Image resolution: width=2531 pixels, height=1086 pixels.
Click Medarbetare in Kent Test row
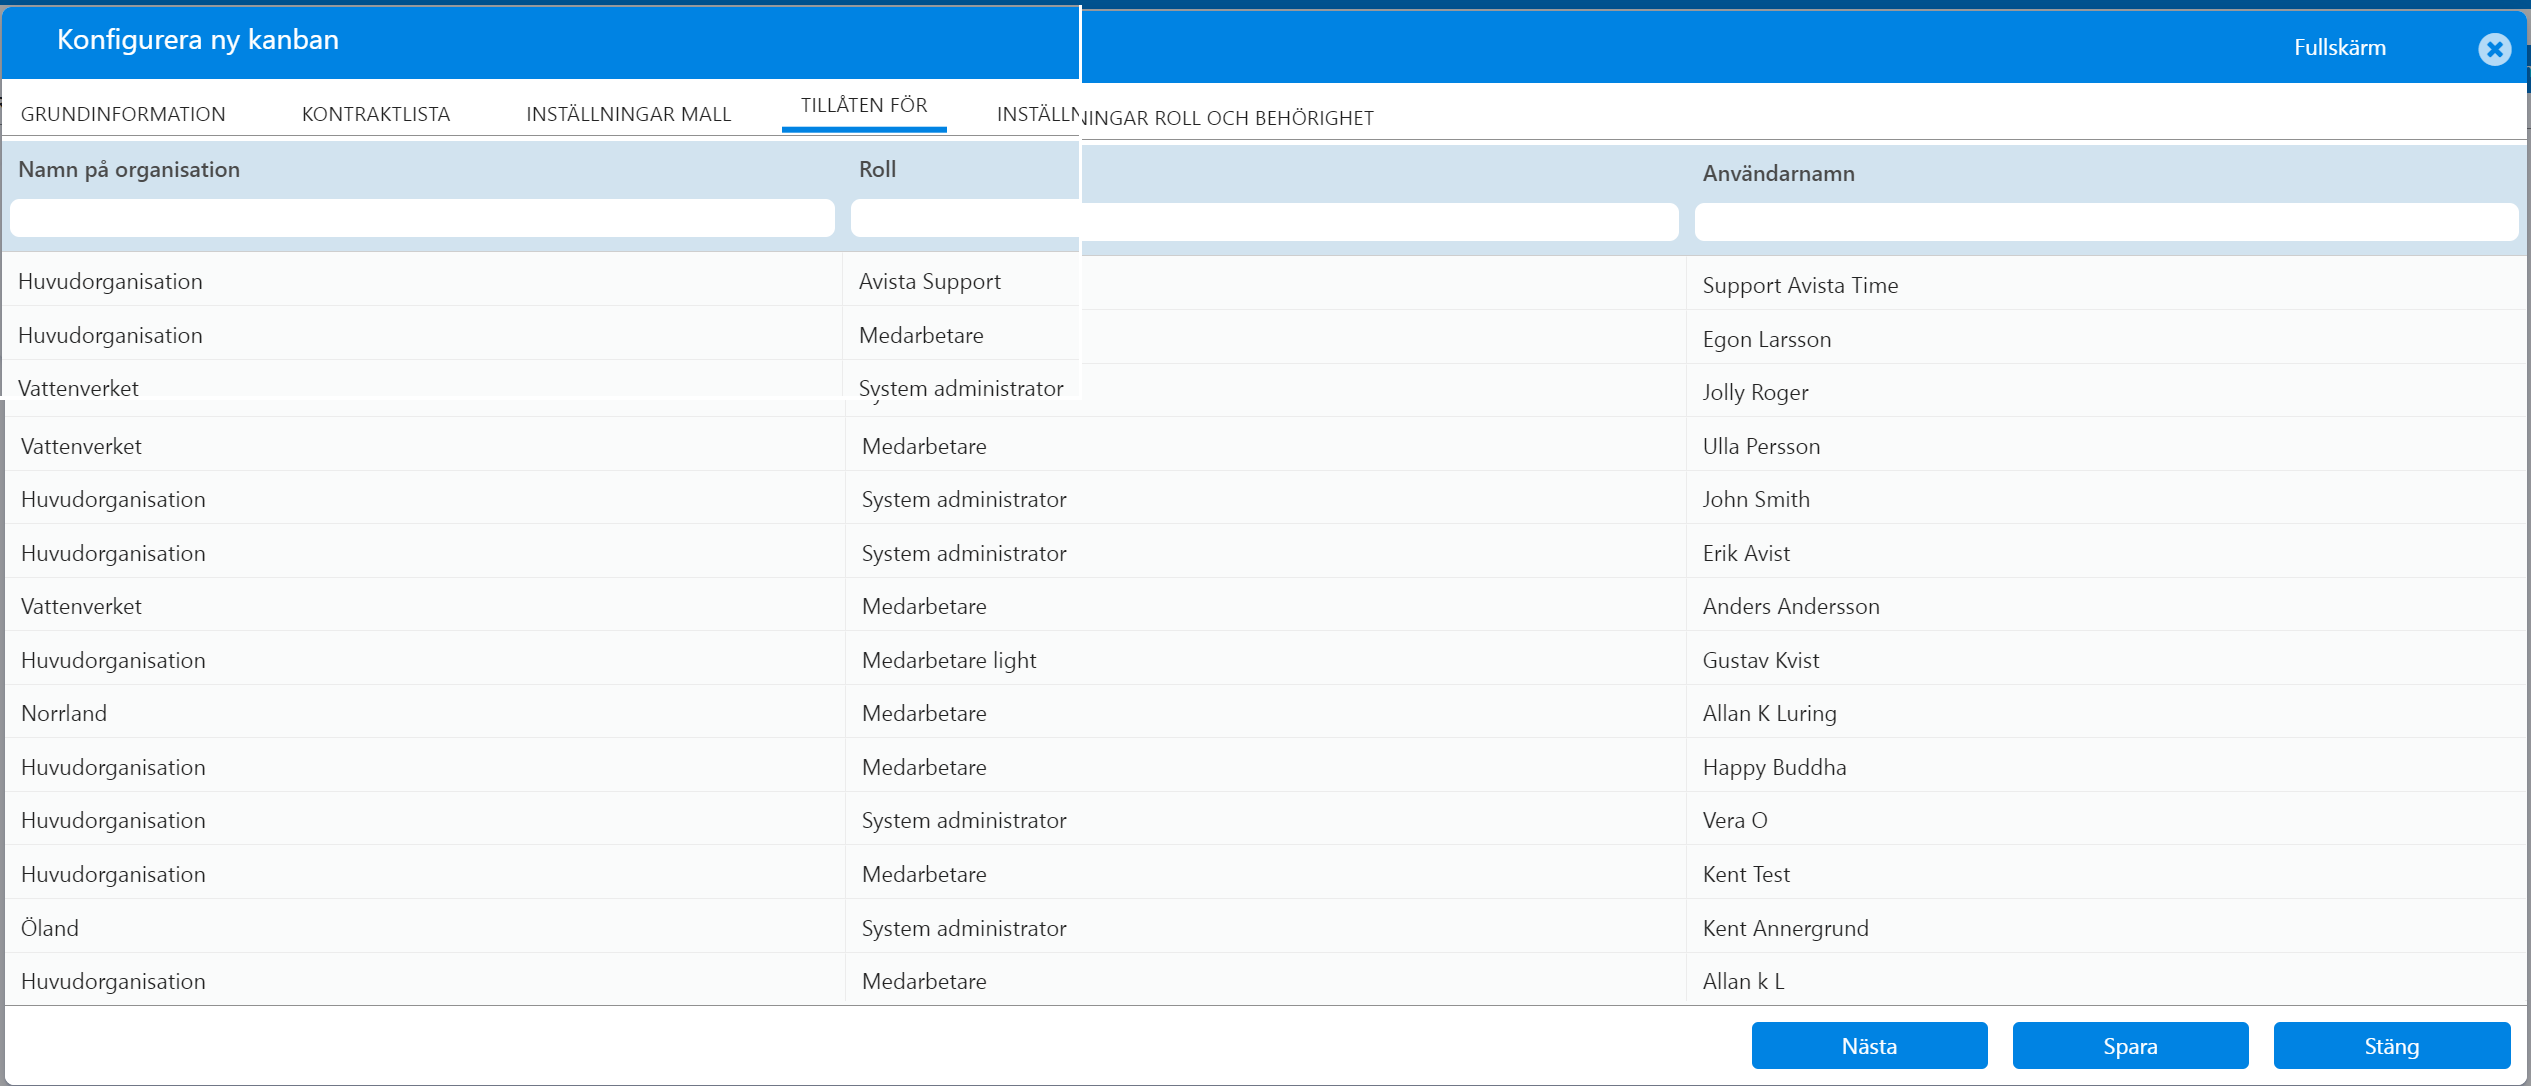pyautogui.click(x=924, y=874)
